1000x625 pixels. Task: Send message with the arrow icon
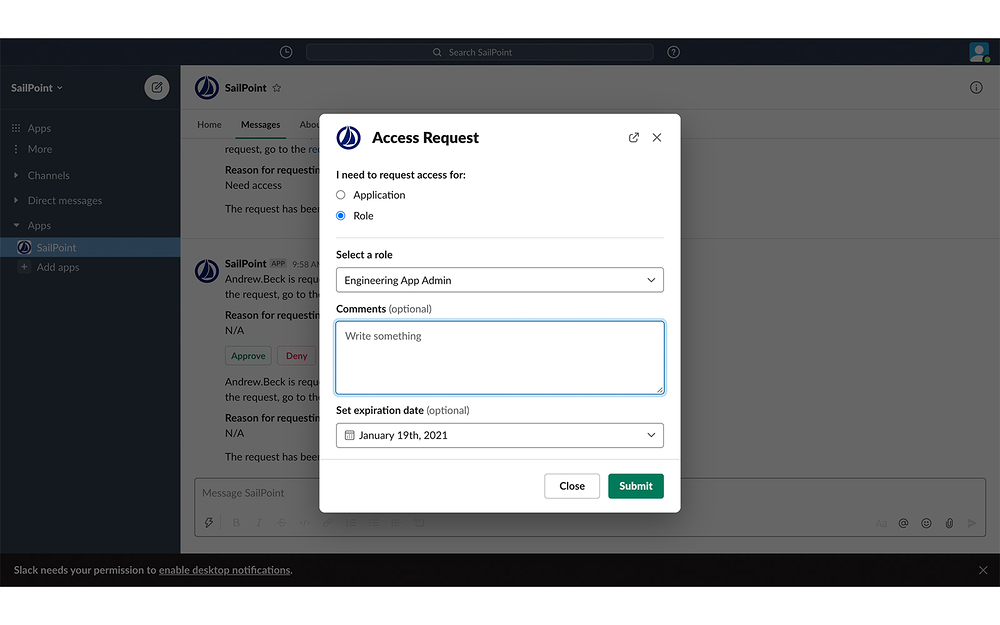click(971, 523)
